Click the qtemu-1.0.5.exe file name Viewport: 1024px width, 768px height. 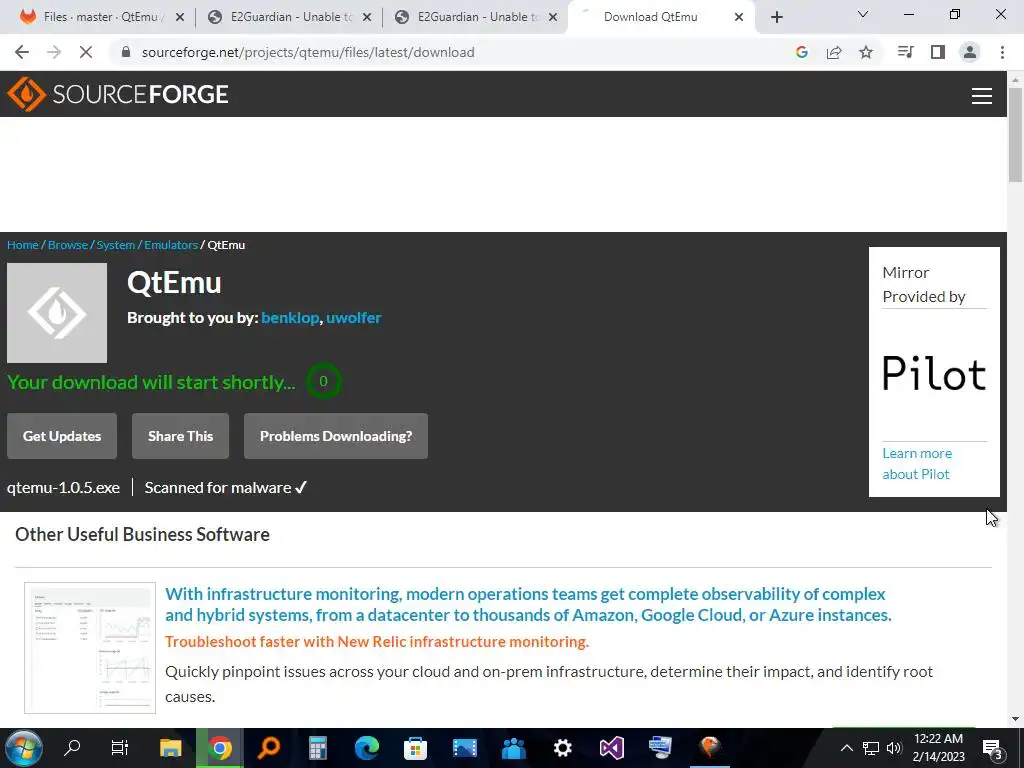pyautogui.click(x=63, y=488)
